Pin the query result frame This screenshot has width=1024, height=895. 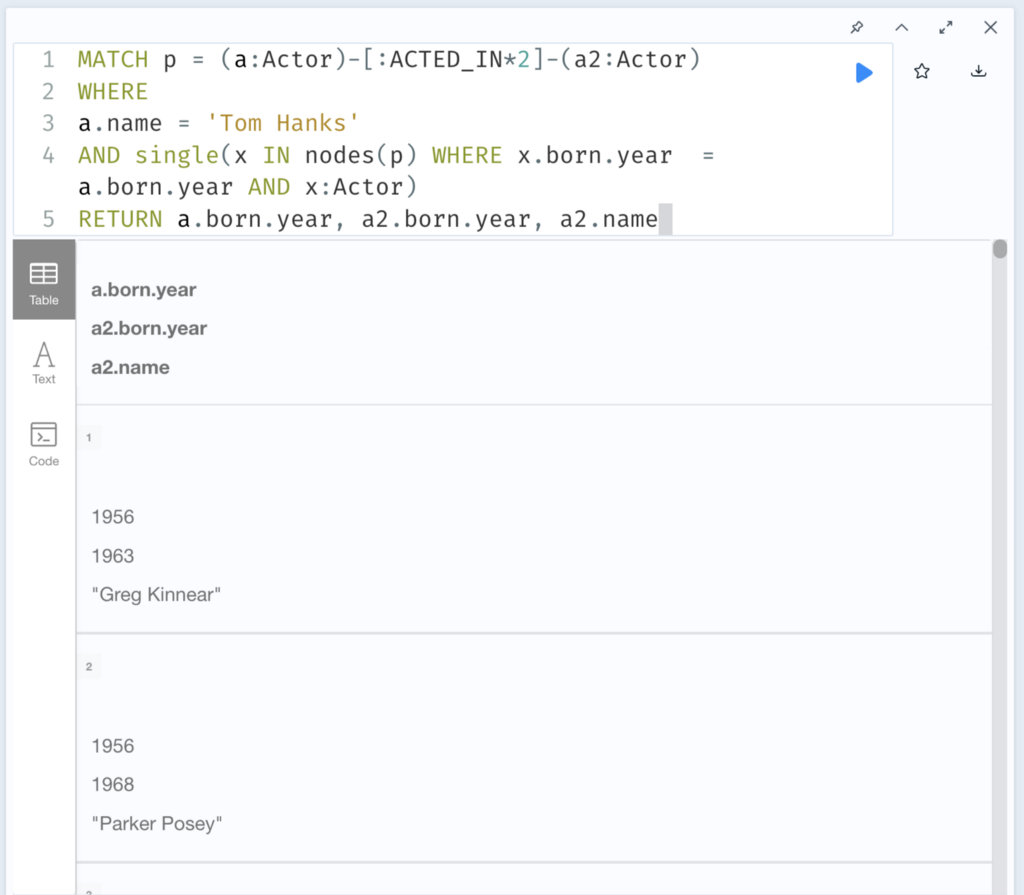click(x=857, y=27)
